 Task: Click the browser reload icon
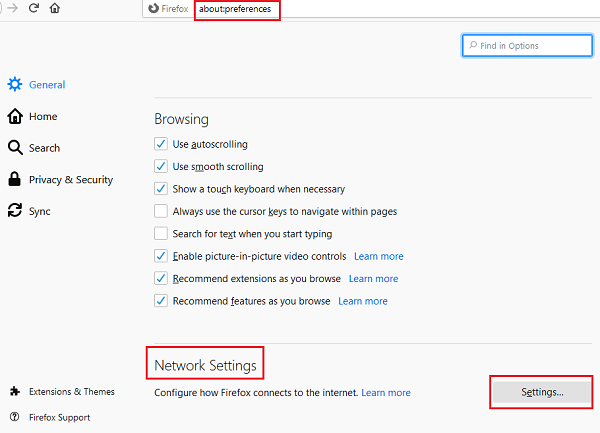[x=33, y=8]
